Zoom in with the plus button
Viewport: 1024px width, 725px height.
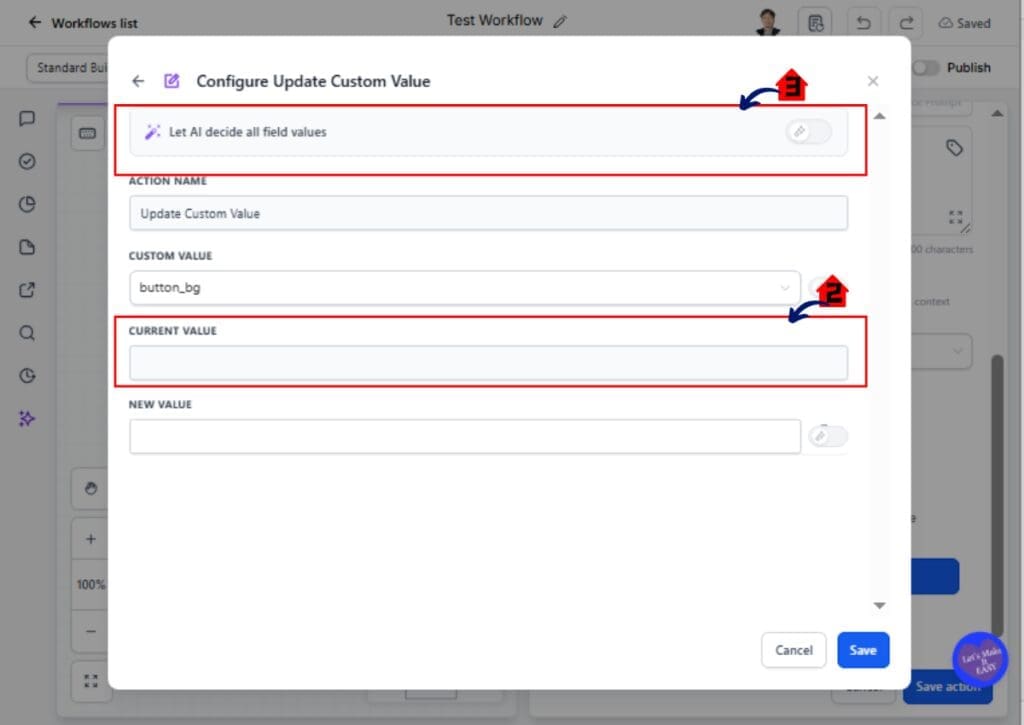pyautogui.click(x=91, y=539)
